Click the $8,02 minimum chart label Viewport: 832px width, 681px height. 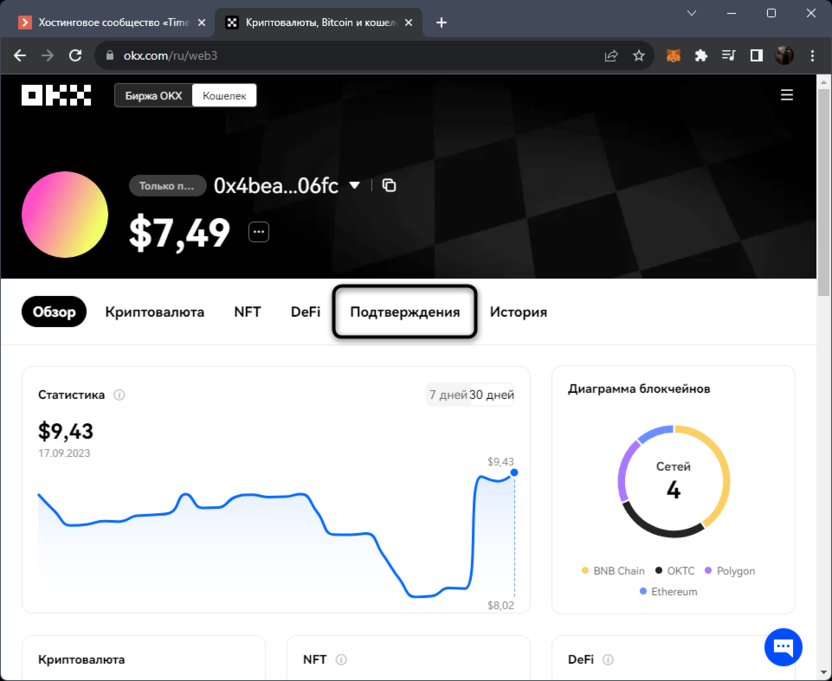coord(500,605)
